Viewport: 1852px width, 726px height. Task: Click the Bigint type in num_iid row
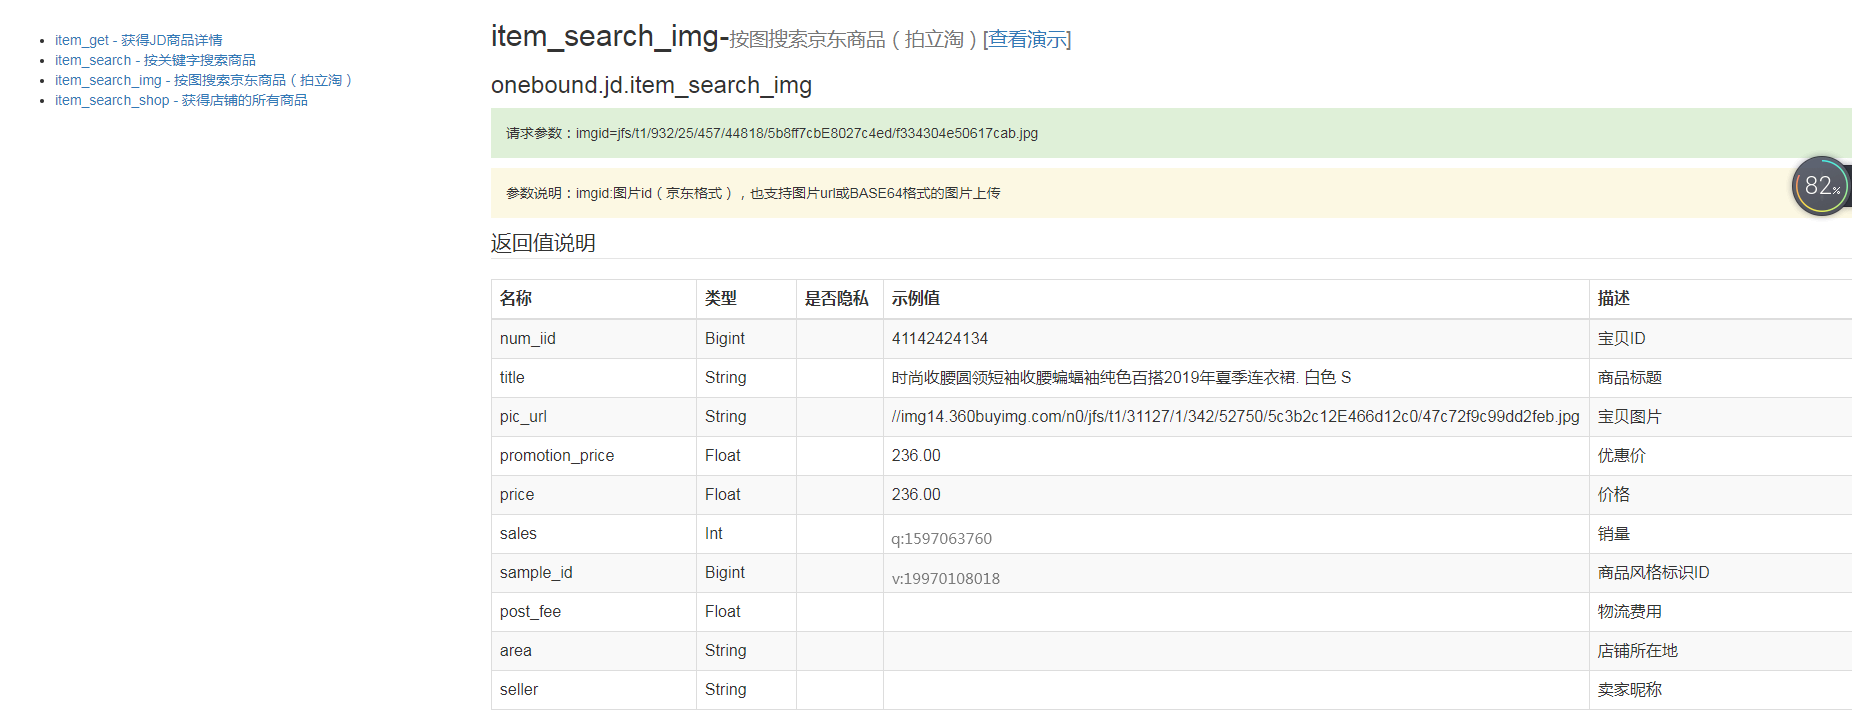pyautogui.click(x=725, y=338)
